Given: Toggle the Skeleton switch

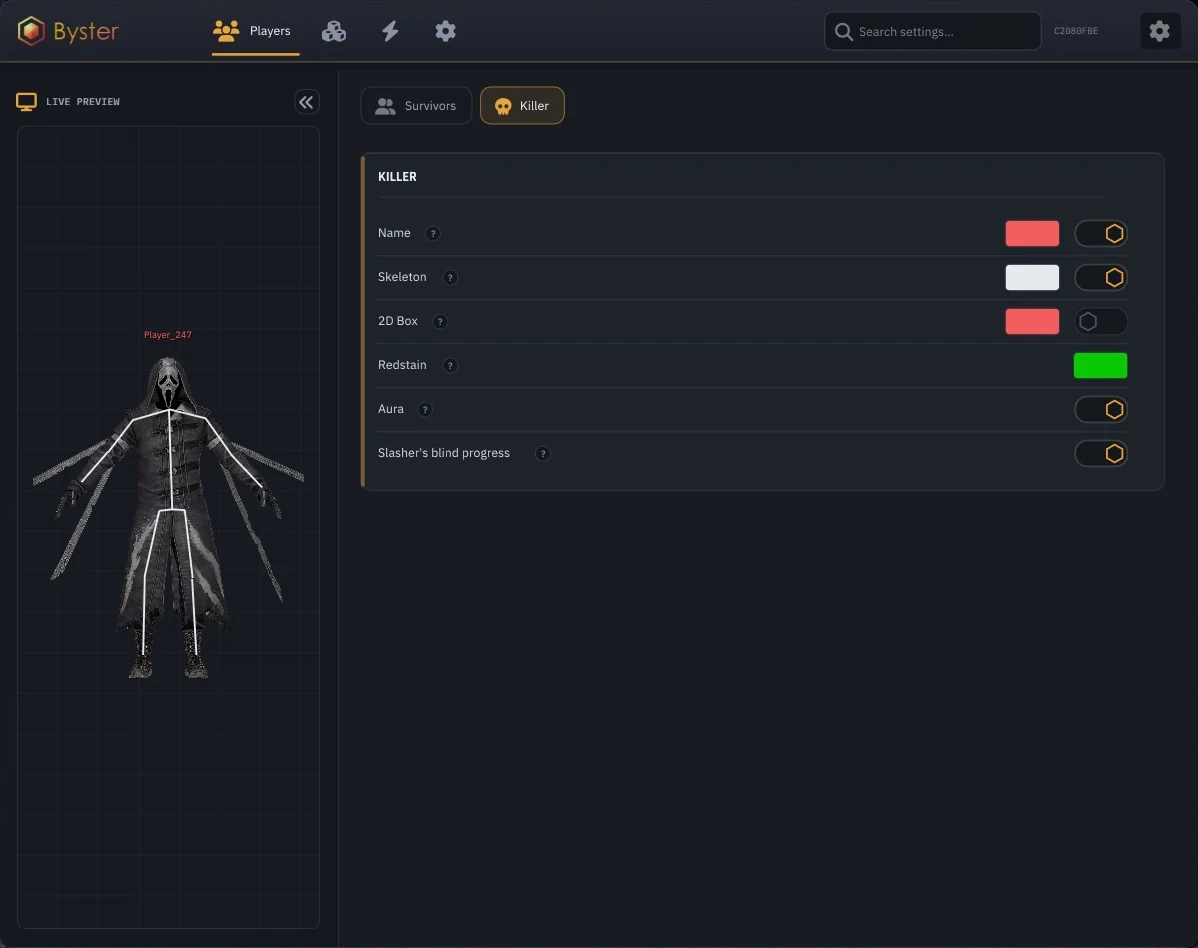Looking at the screenshot, I should pos(1100,277).
